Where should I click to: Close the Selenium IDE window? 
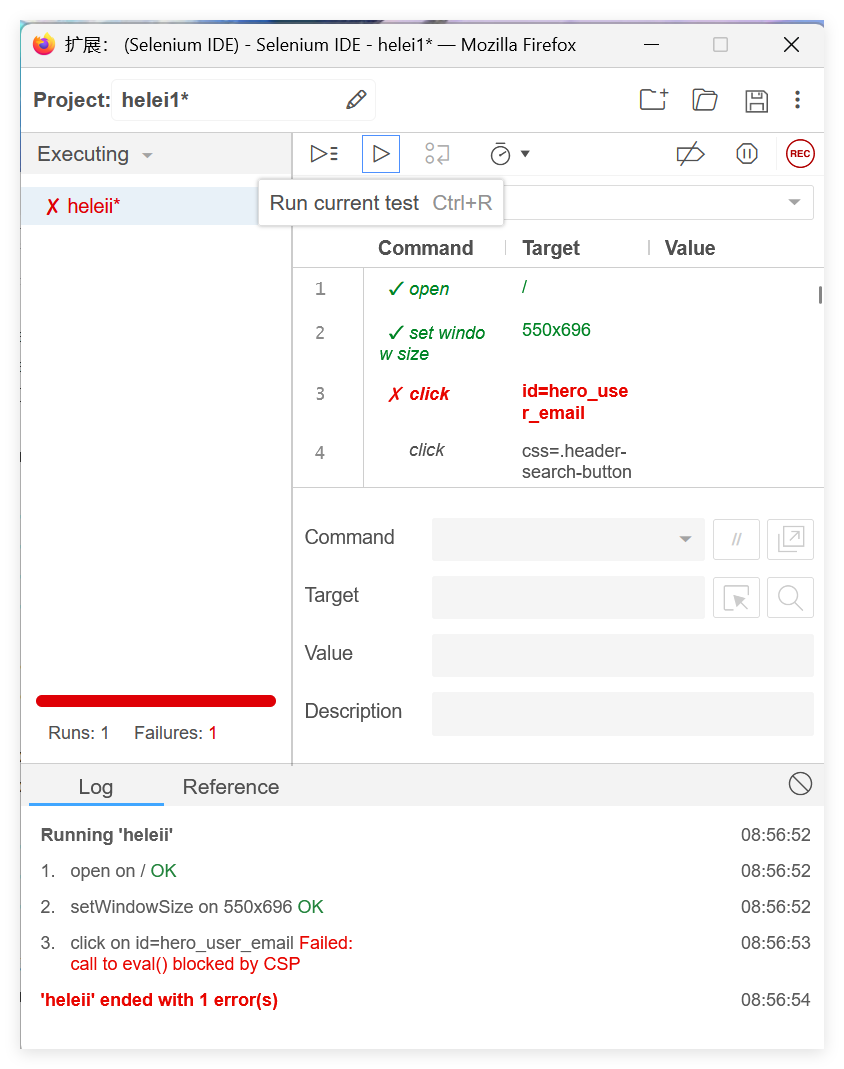click(792, 45)
